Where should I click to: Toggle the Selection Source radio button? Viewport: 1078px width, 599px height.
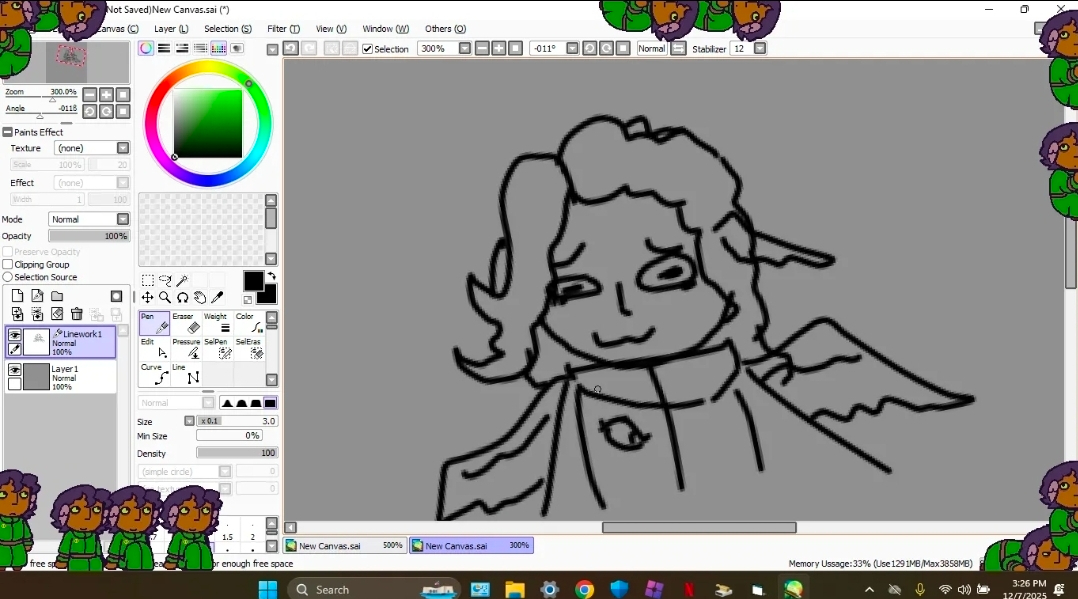click(x=8, y=277)
